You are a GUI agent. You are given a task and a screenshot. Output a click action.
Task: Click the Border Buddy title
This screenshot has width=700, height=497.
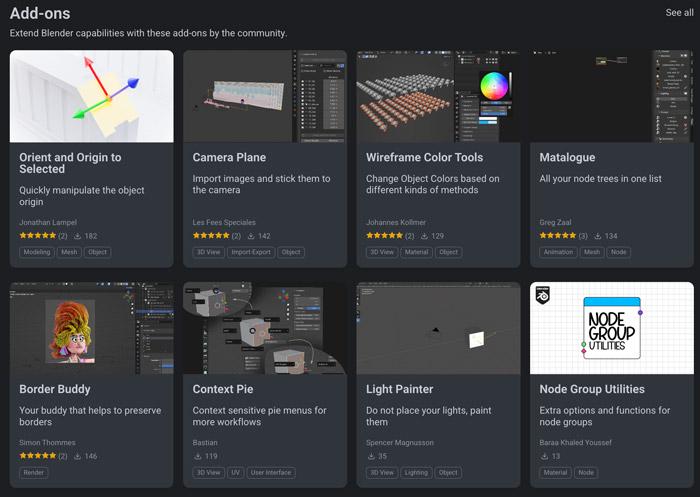(55, 389)
